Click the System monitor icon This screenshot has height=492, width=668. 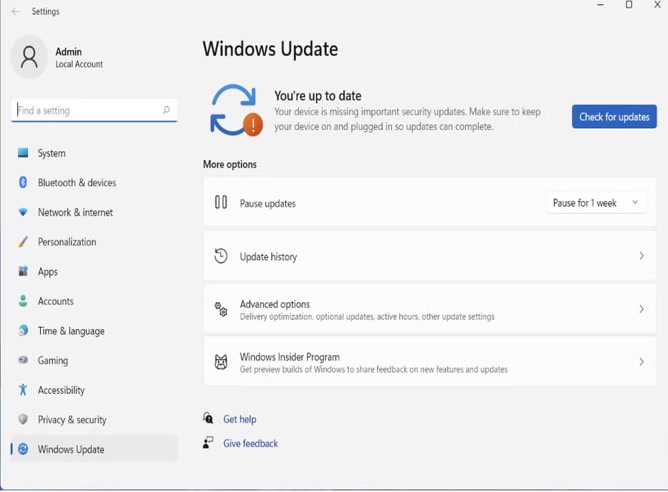tap(23, 152)
